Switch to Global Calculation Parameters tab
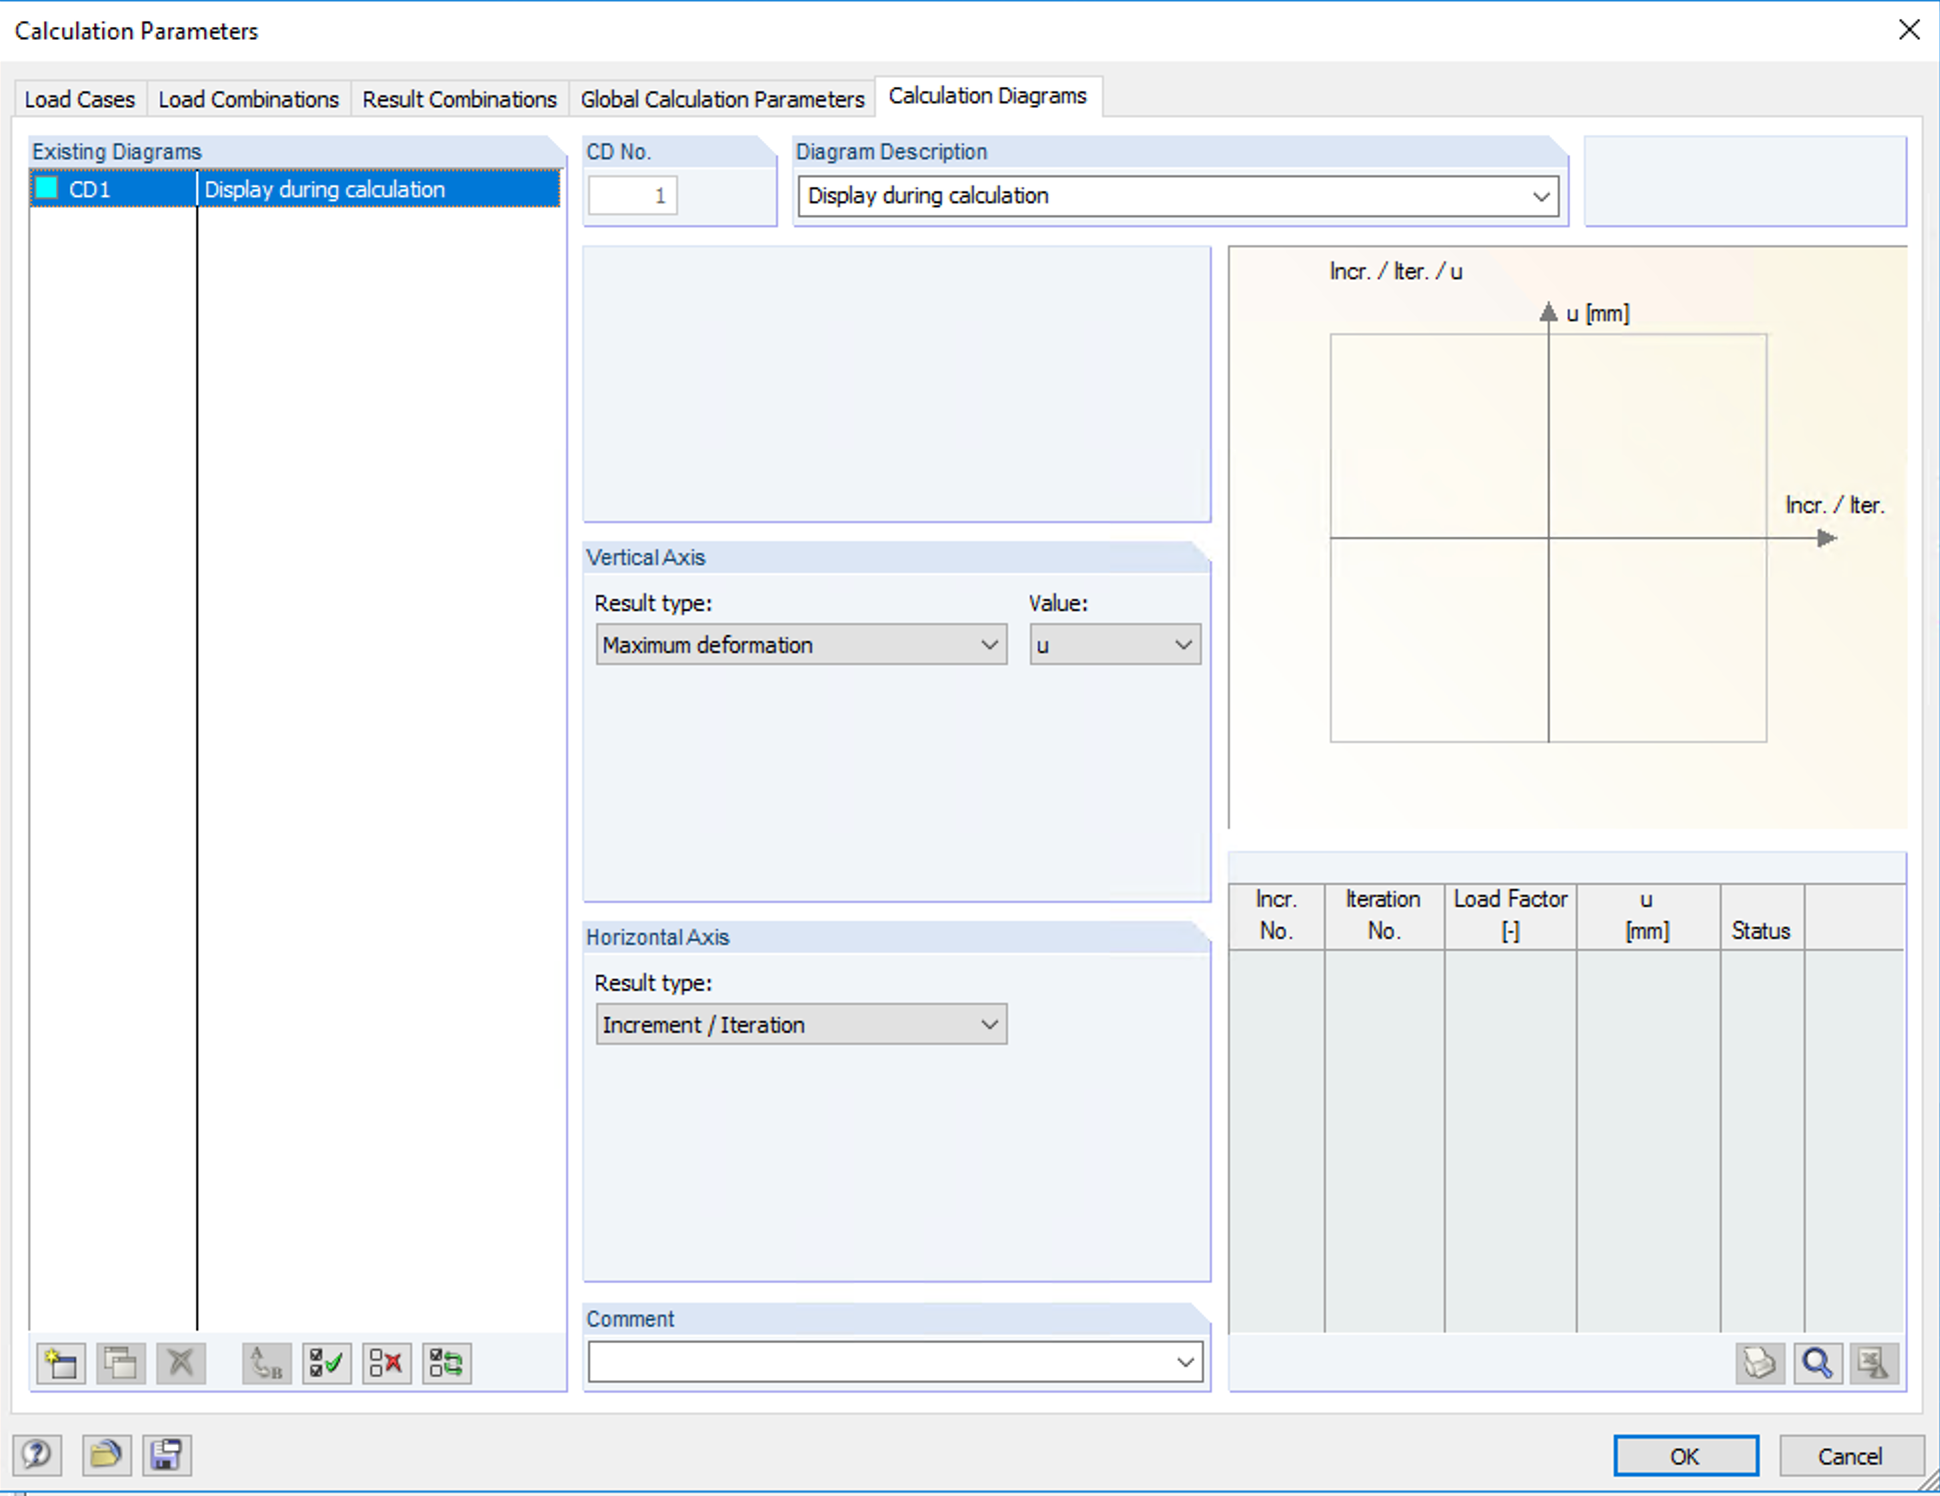This screenshot has width=1940, height=1496. (x=722, y=99)
